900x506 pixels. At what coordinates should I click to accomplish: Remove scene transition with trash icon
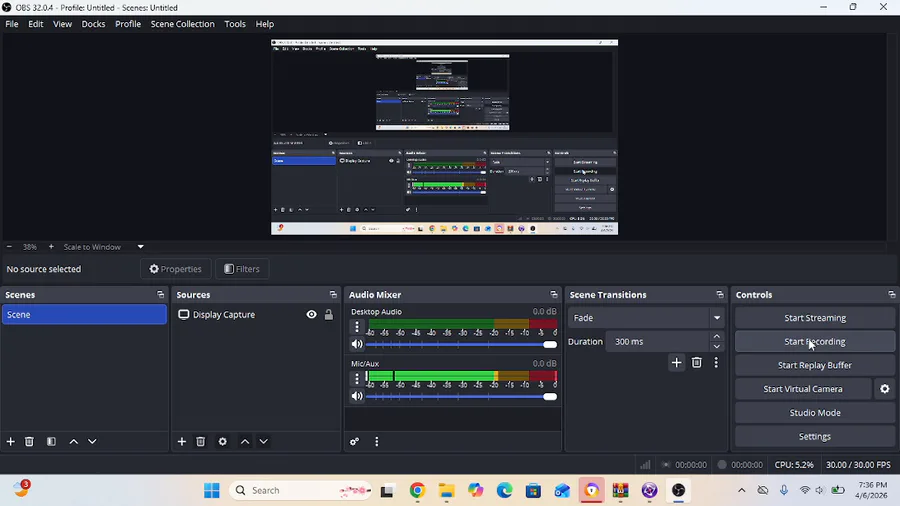point(696,363)
